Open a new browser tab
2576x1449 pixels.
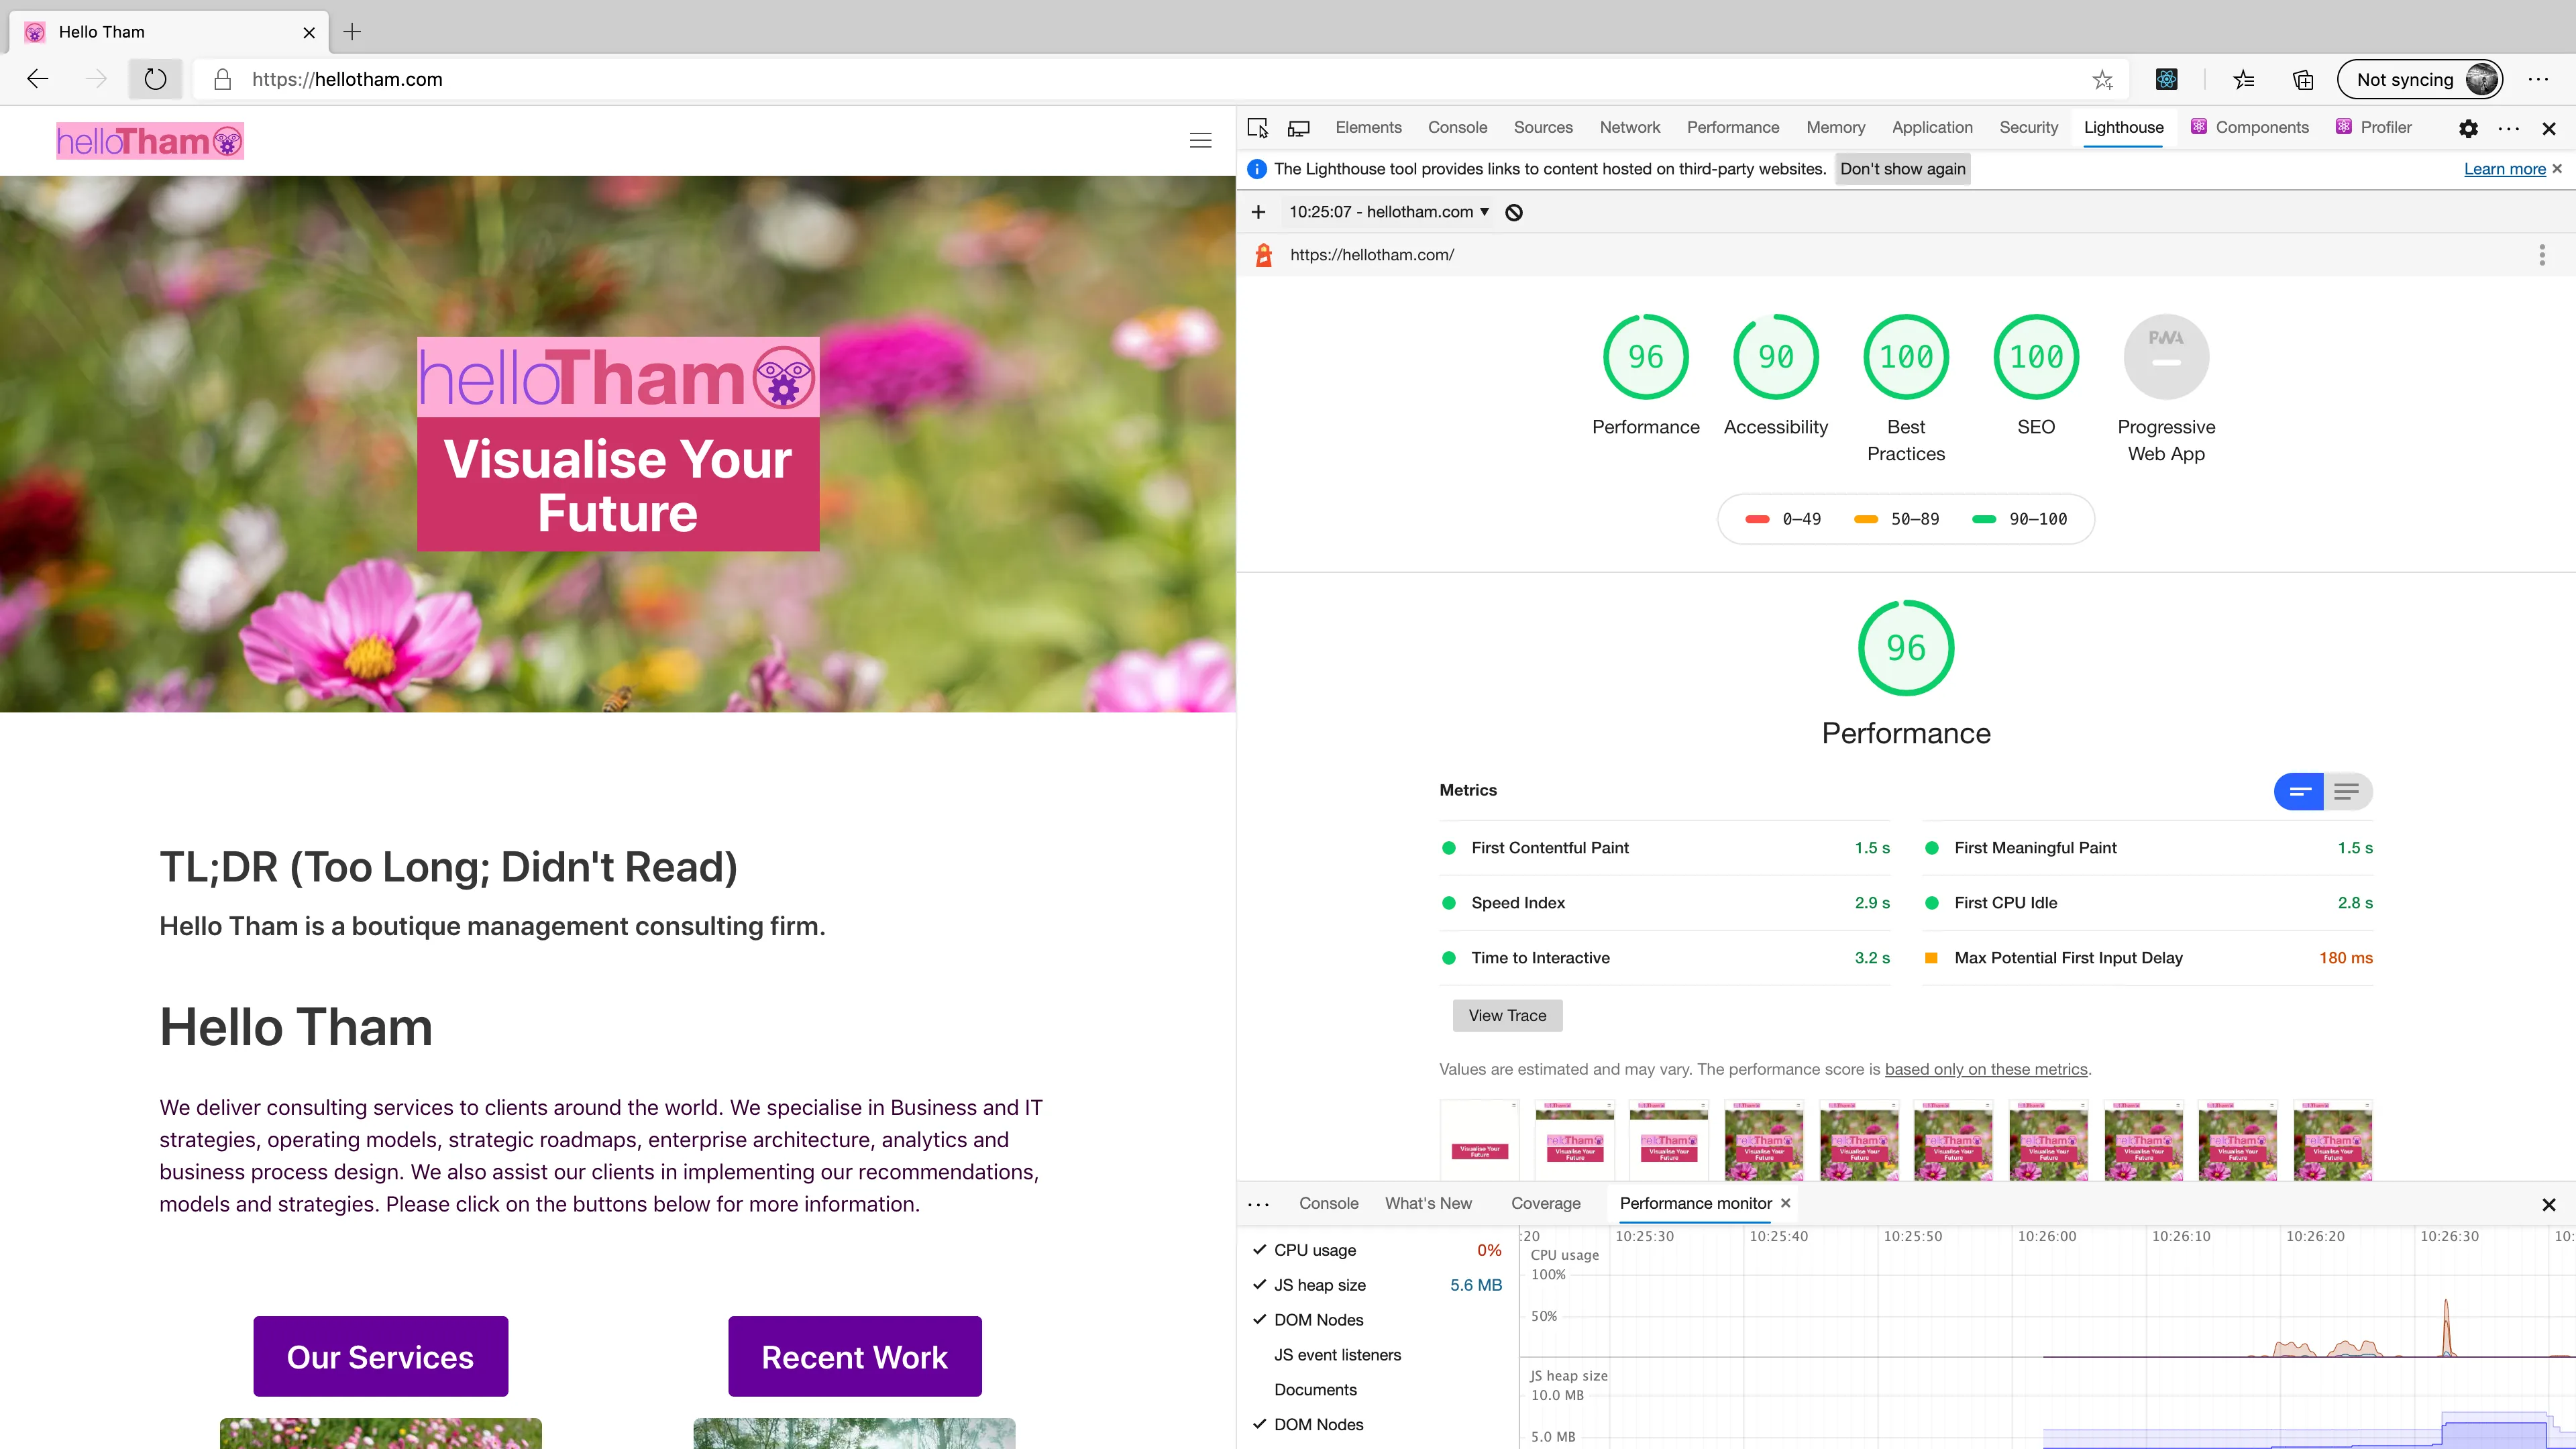(352, 32)
